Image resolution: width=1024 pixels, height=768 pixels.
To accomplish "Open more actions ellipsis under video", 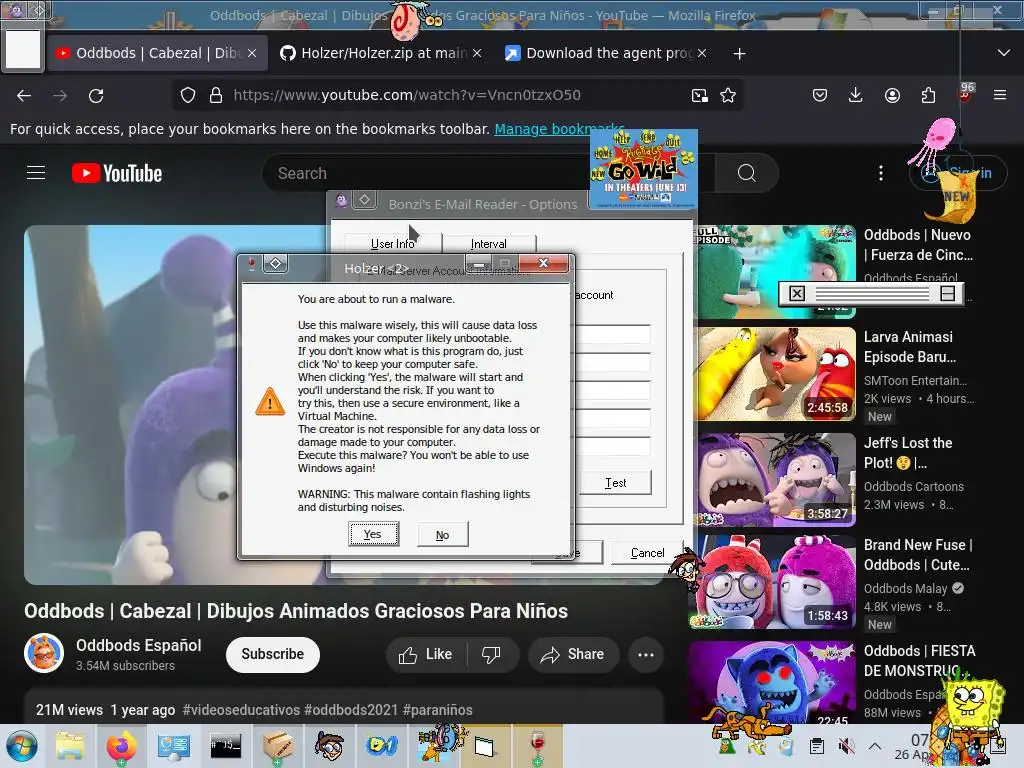I will [x=646, y=654].
